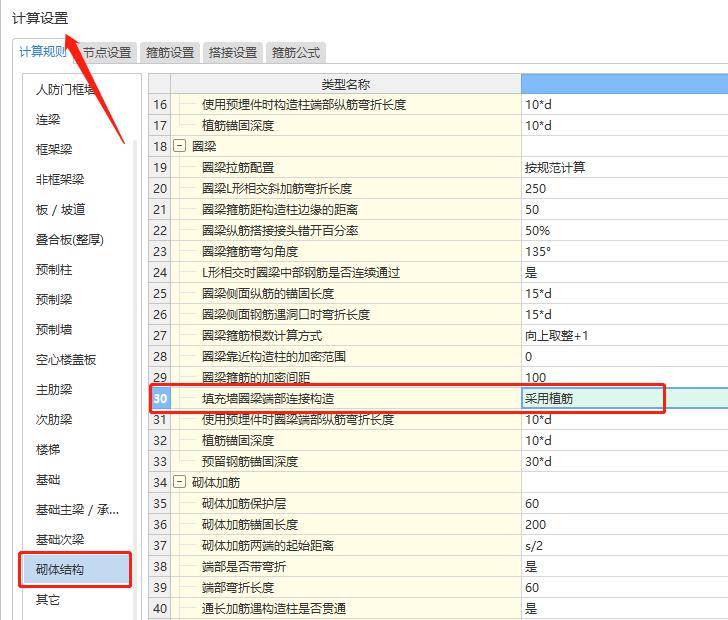Select row number 30 header
This screenshot has height=620, width=728.
click(x=160, y=398)
